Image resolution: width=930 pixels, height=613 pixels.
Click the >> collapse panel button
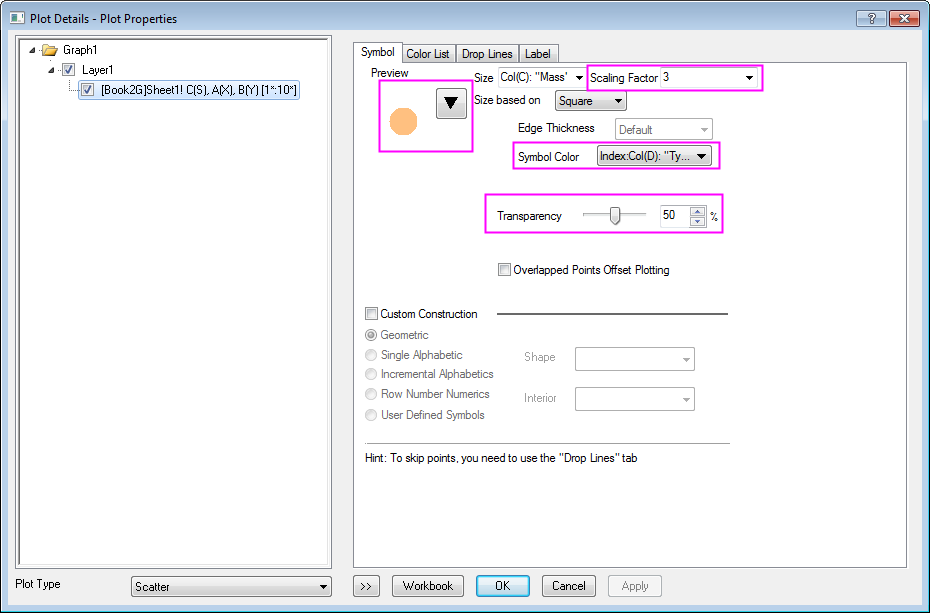pyautogui.click(x=367, y=586)
